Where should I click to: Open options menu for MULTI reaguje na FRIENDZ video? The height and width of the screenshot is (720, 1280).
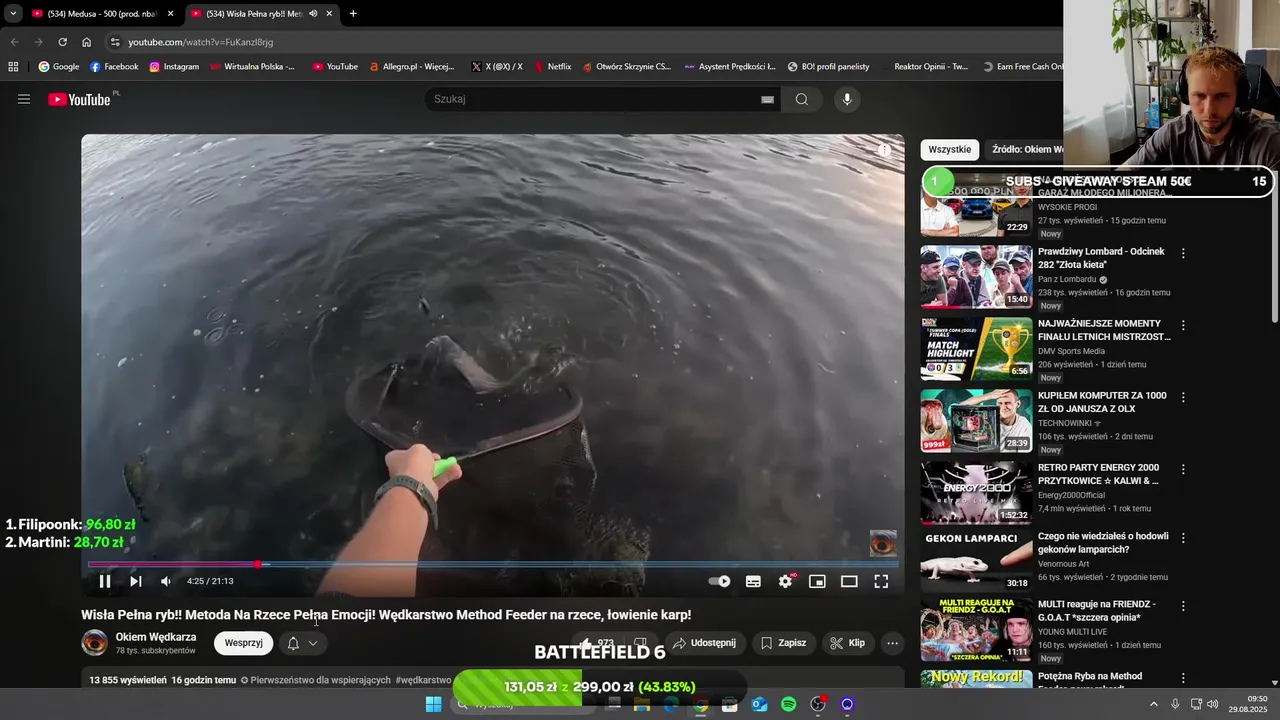click(1183, 606)
